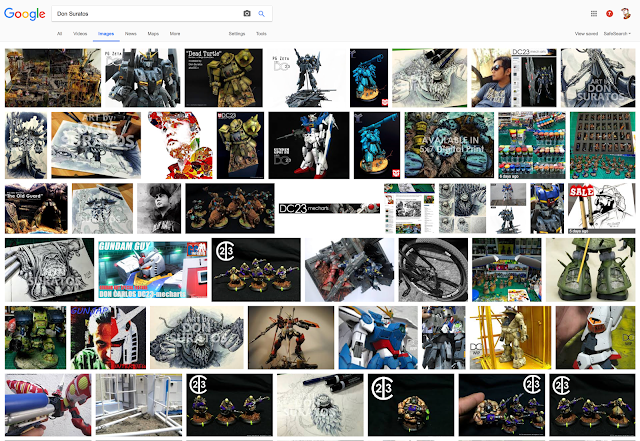Screen dimensions: 640x441
Task: Open the Dead Turtle Zaku thumbnail
Action: (x=224, y=78)
